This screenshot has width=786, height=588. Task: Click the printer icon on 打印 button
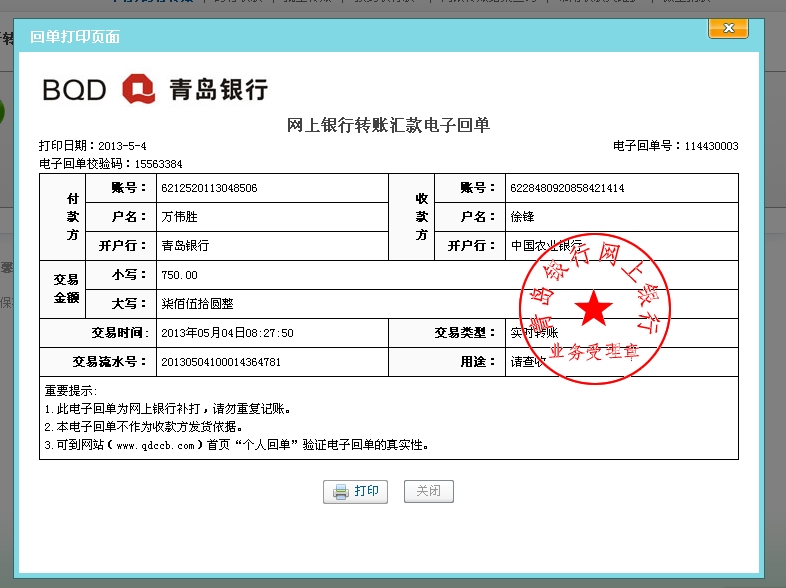pyautogui.click(x=341, y=492)
